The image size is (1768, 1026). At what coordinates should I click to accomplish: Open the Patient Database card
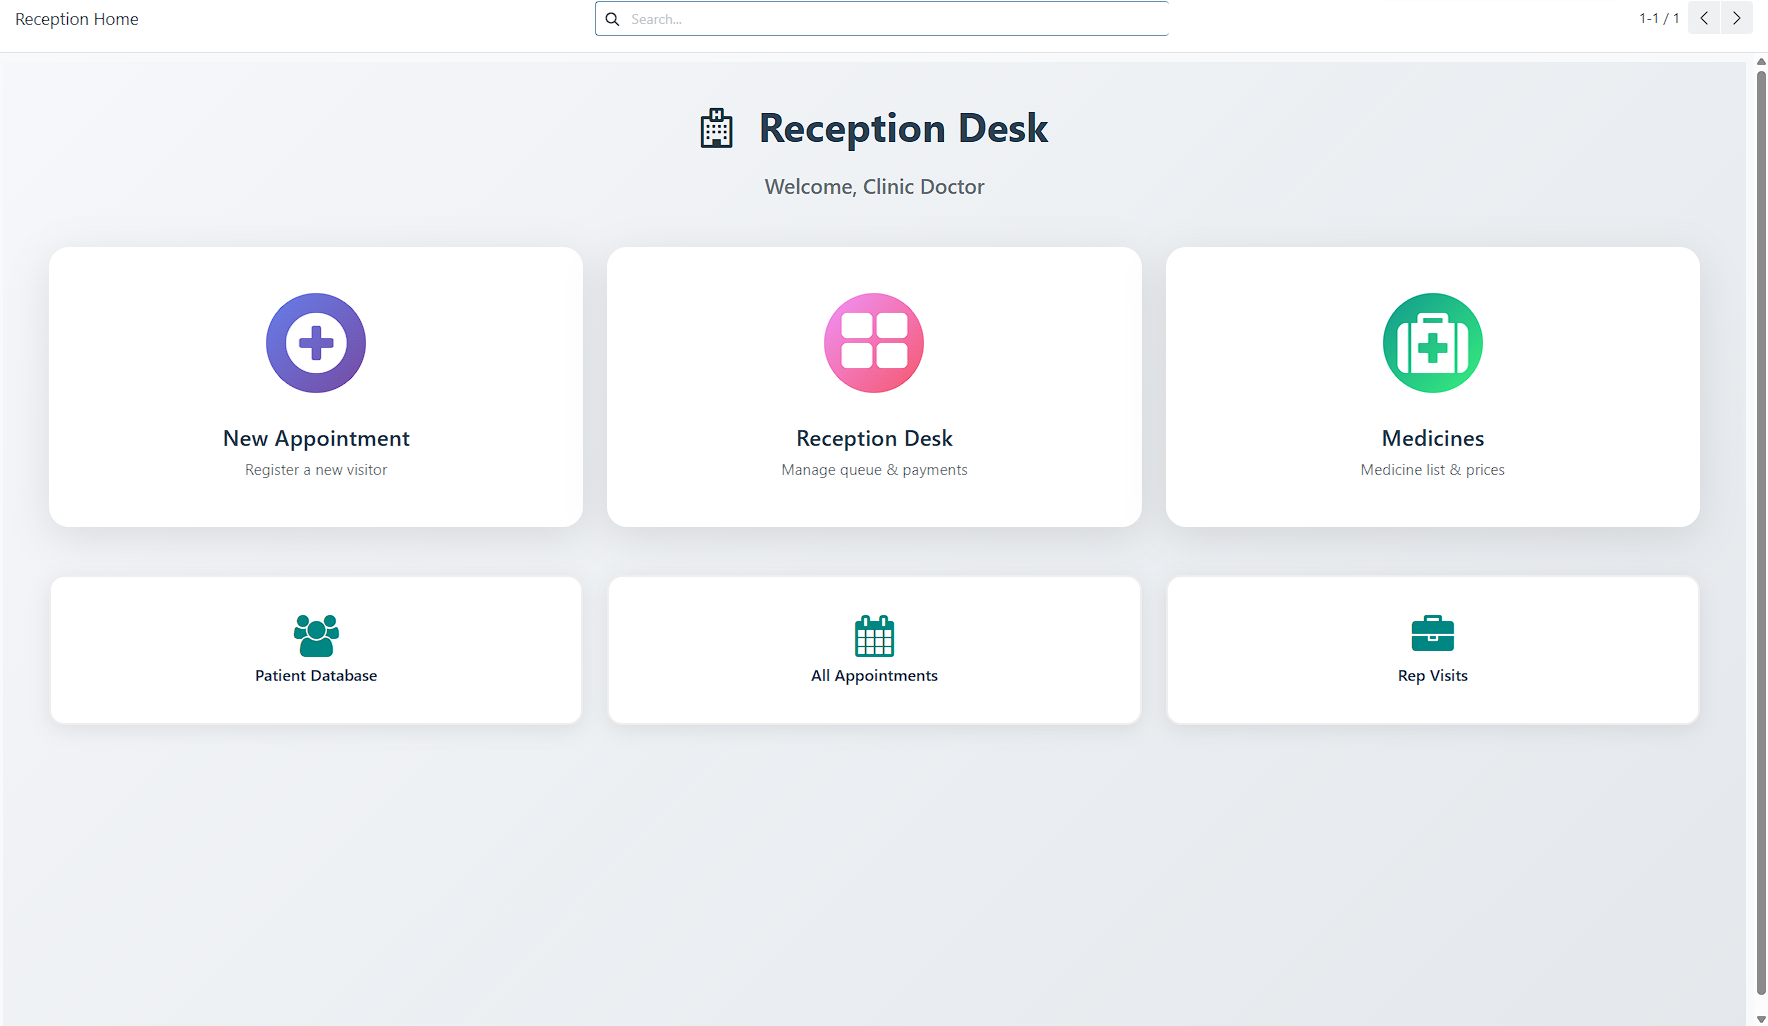[x=315, y=650]
